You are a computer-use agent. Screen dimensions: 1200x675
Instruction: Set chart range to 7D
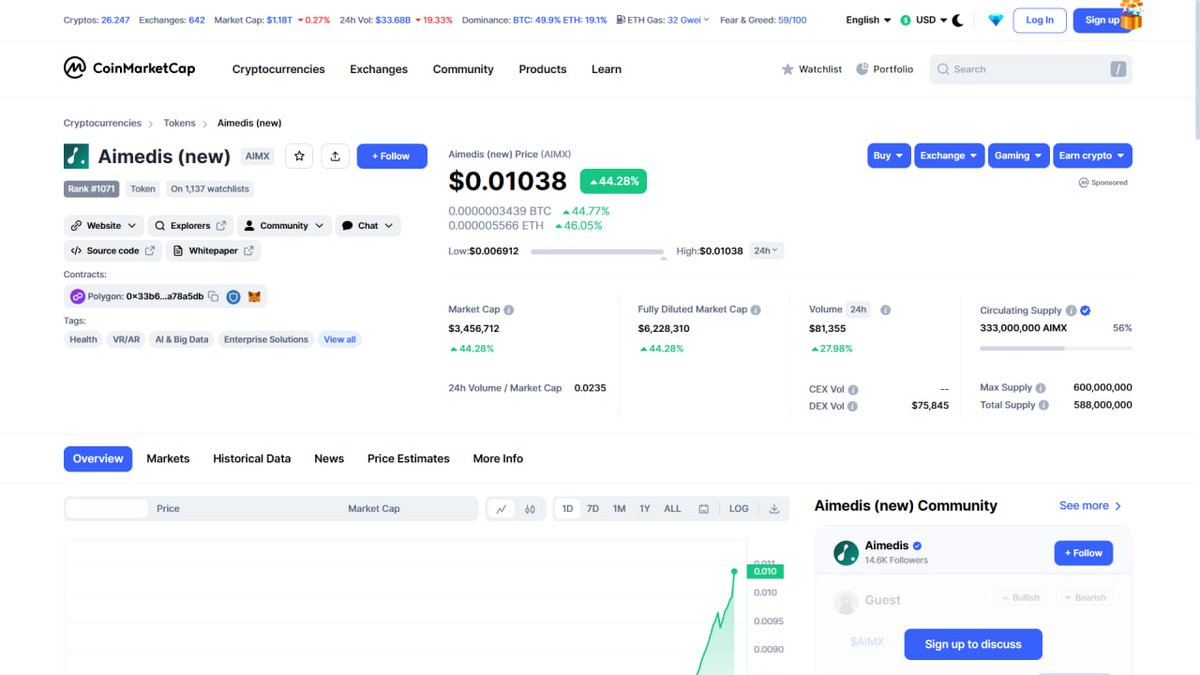click(x=593, y=509)
